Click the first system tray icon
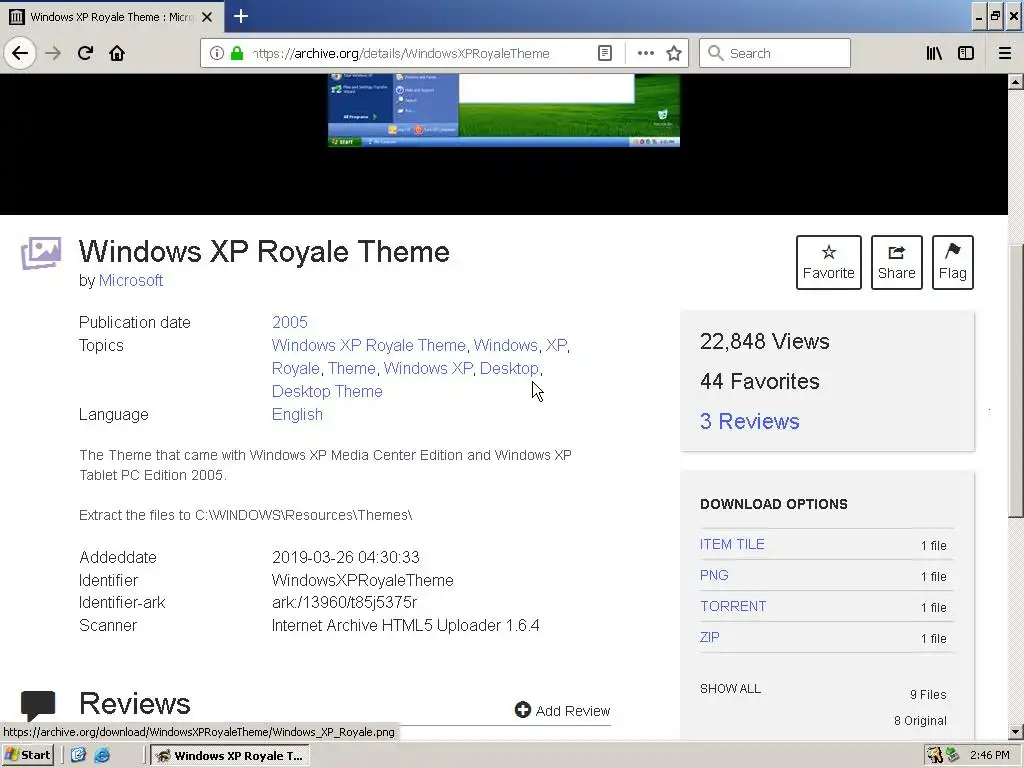The height and width of the screenshot is (768, 1024). [935, 755]
